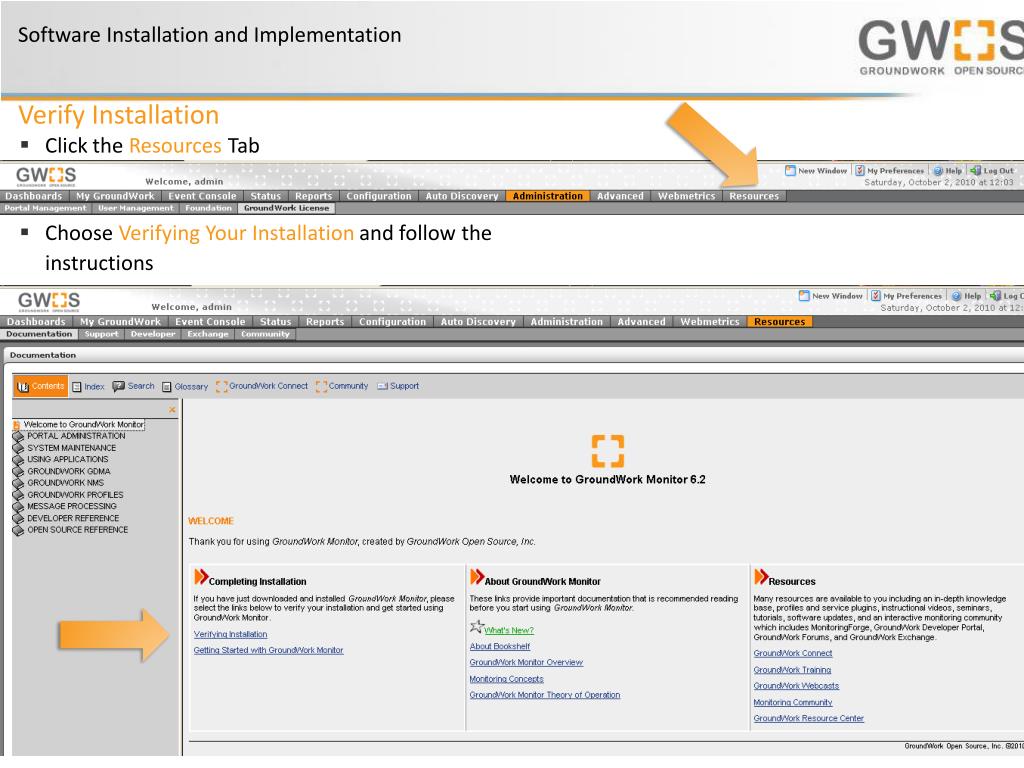
Task: Open GroundWork Monitor Theory of Operation link
Action: point(545,696)
